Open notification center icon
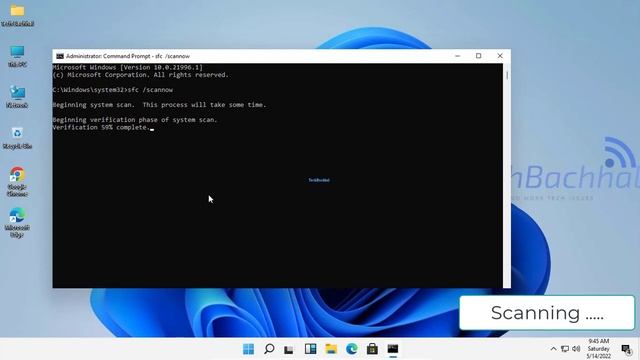 click(x=626, y=349)
